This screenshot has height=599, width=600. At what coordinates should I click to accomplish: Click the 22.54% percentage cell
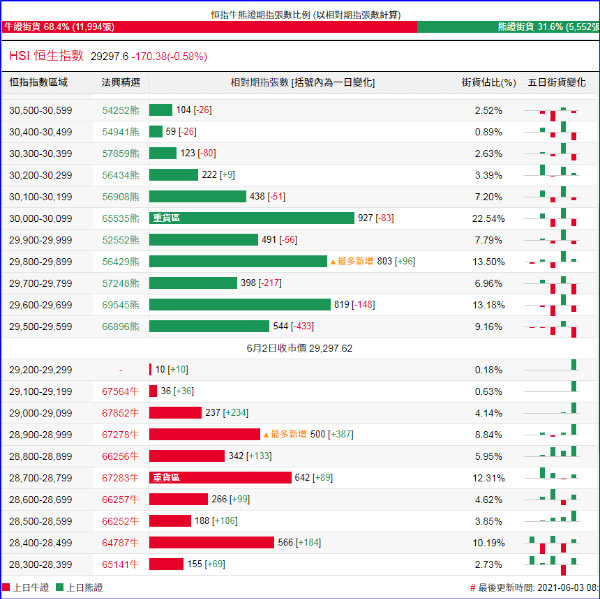[x=488, y=218]
